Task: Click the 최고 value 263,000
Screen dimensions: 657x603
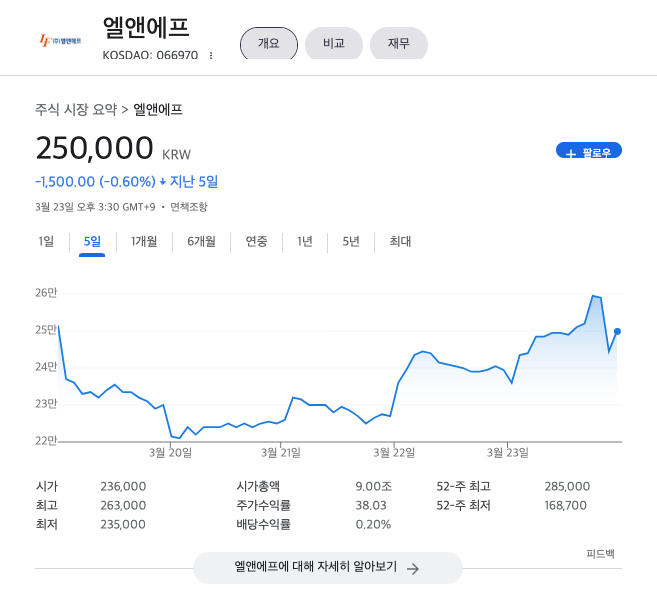Action: tap(123, 505)
